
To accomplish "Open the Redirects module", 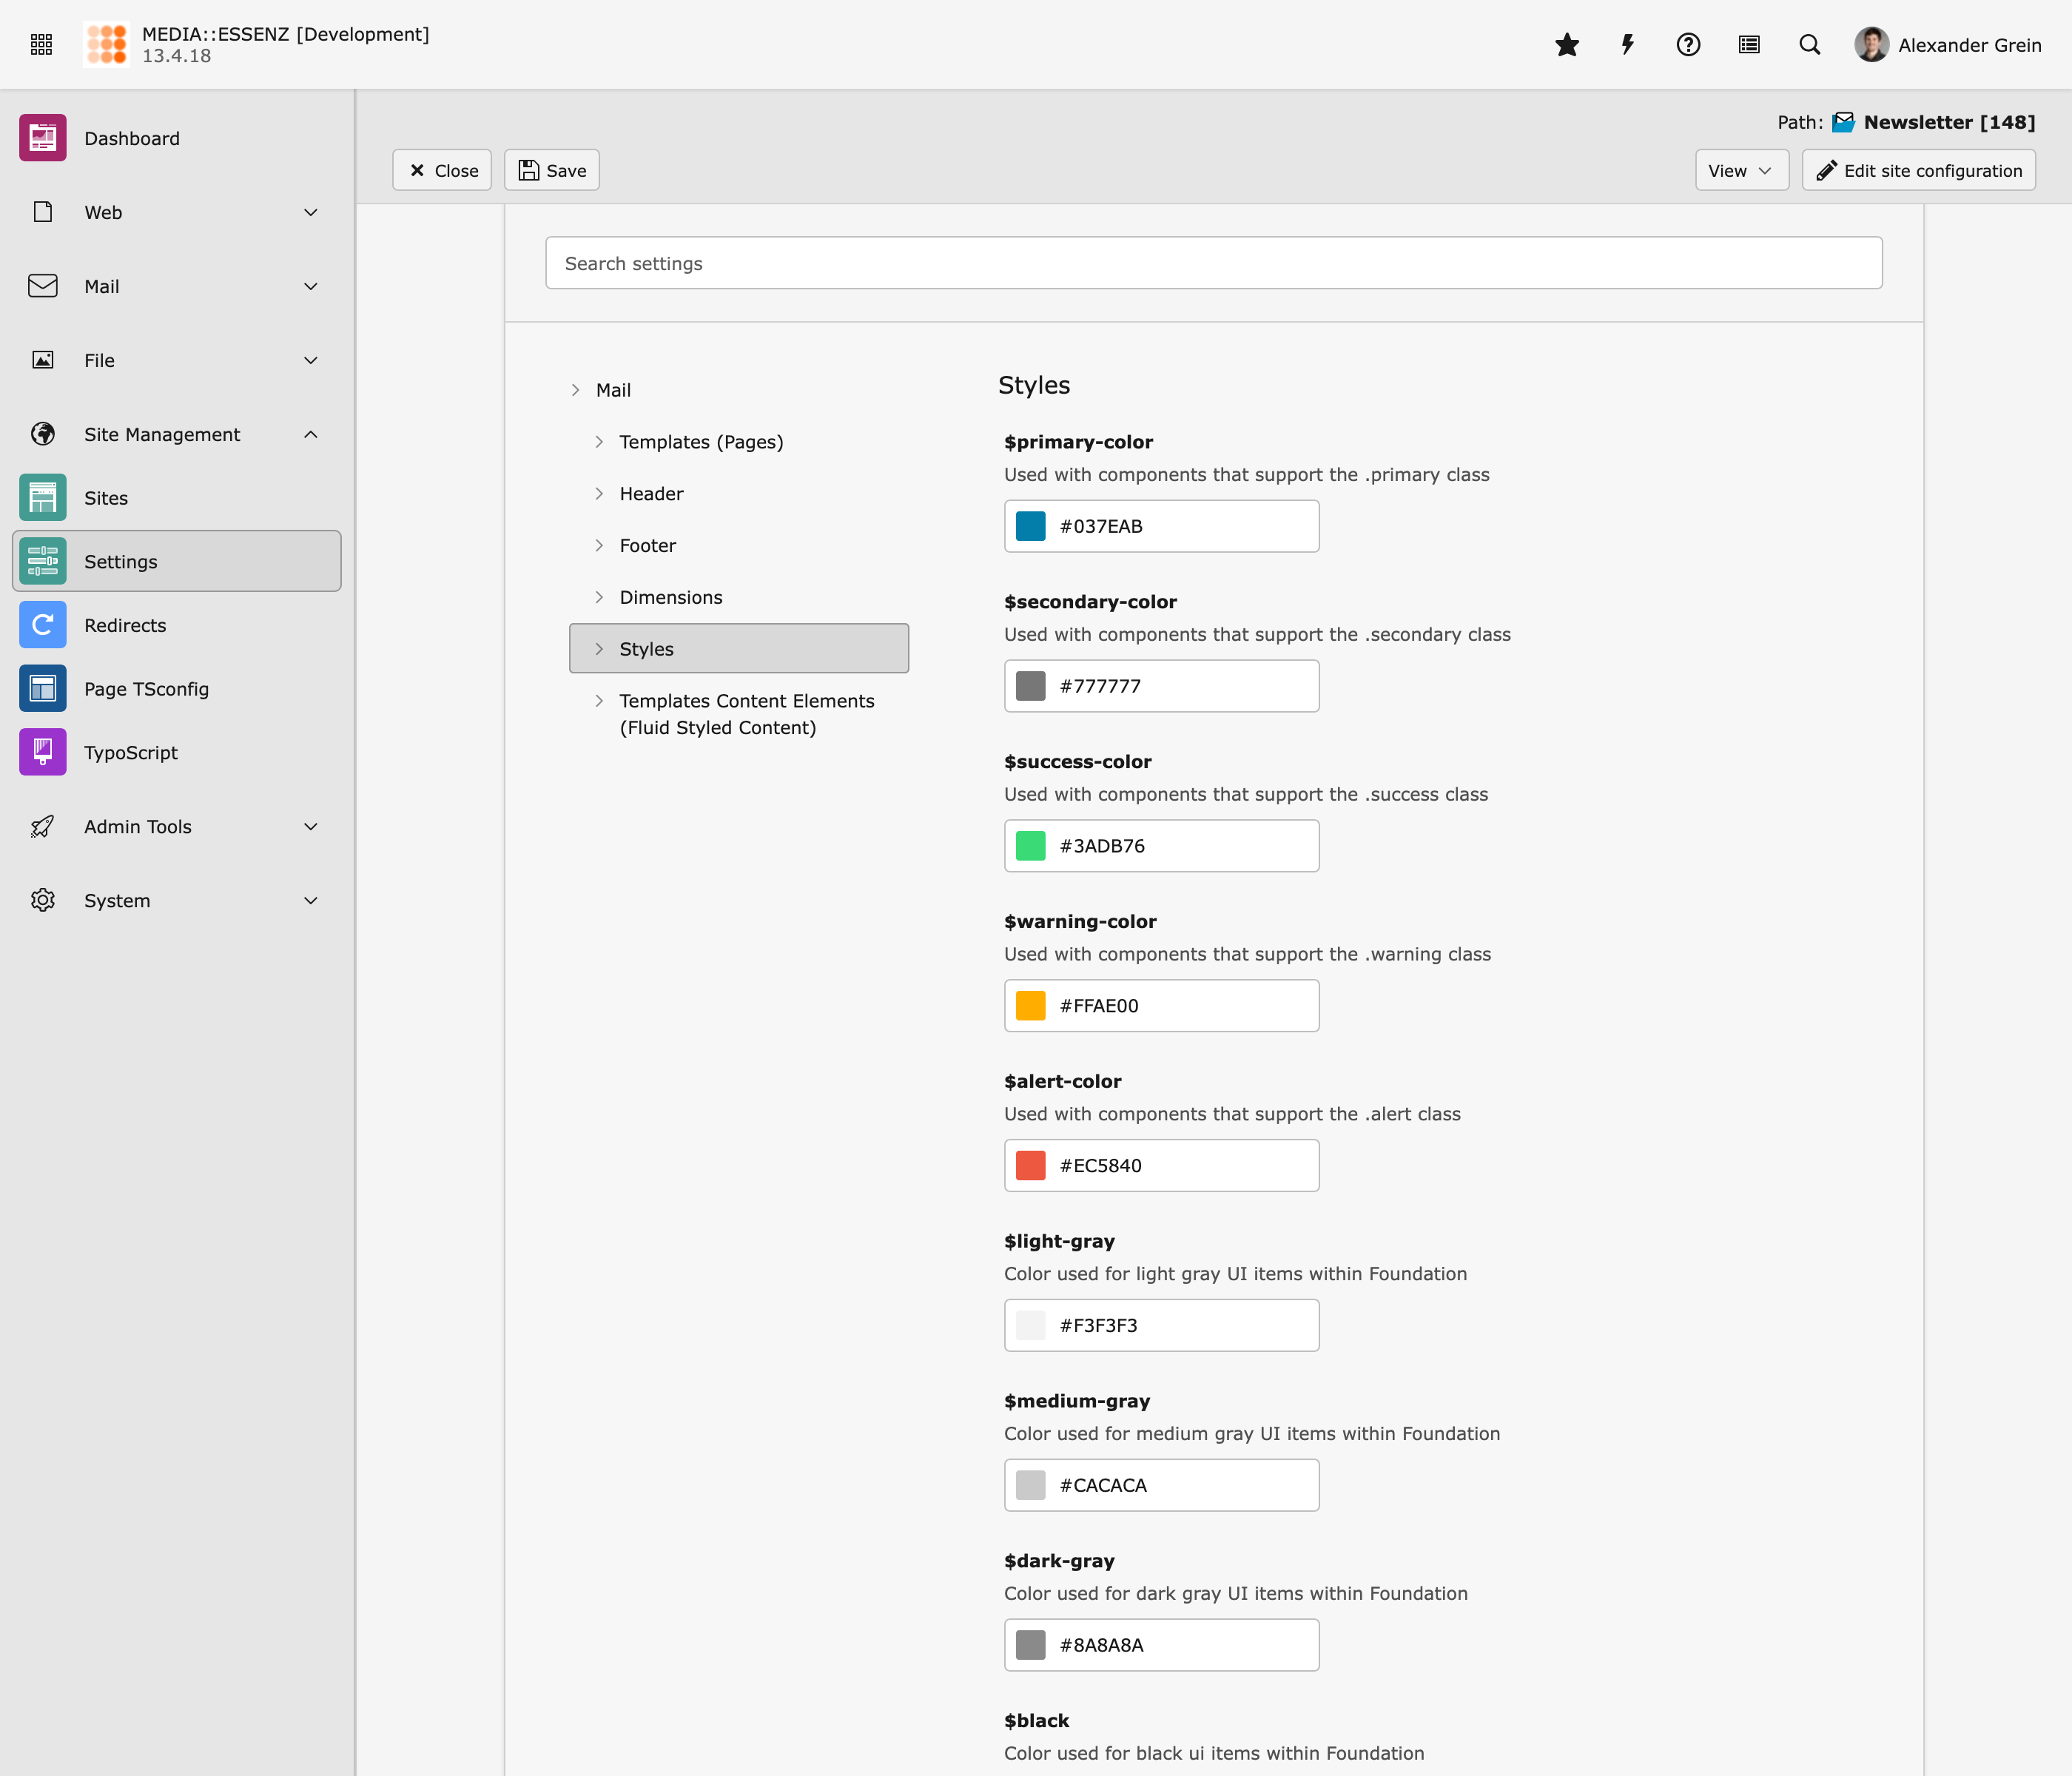I will pyautogui.click(x=125, y=625).
